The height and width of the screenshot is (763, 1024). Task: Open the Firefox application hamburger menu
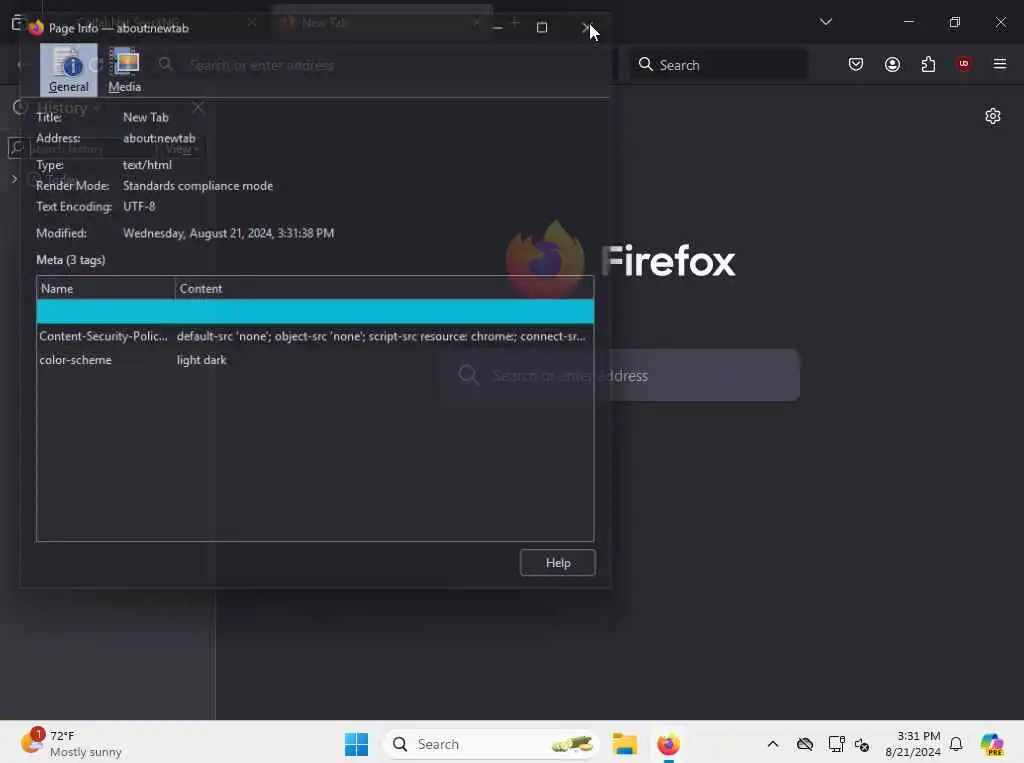pyautogui.click(x=1000, y=64)
